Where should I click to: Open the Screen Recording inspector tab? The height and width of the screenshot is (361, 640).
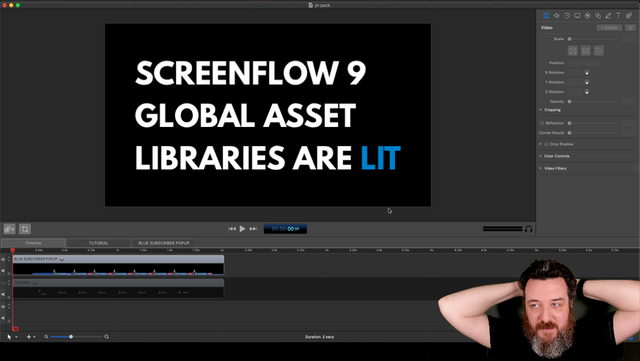[x=577, y=16]
